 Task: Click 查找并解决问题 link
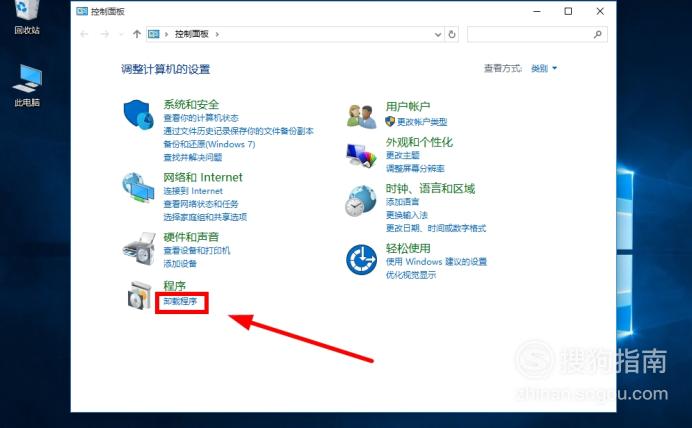[x=193, y=158]
